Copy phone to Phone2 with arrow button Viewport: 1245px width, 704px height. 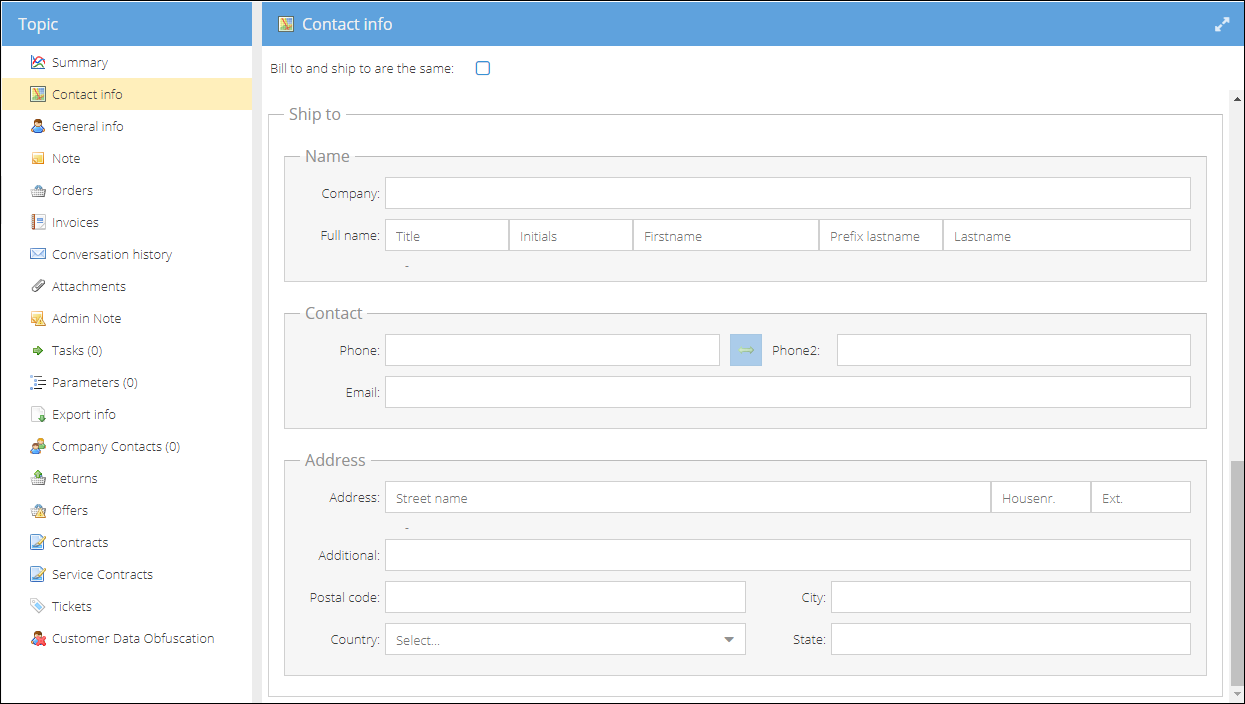pos(746,350)
